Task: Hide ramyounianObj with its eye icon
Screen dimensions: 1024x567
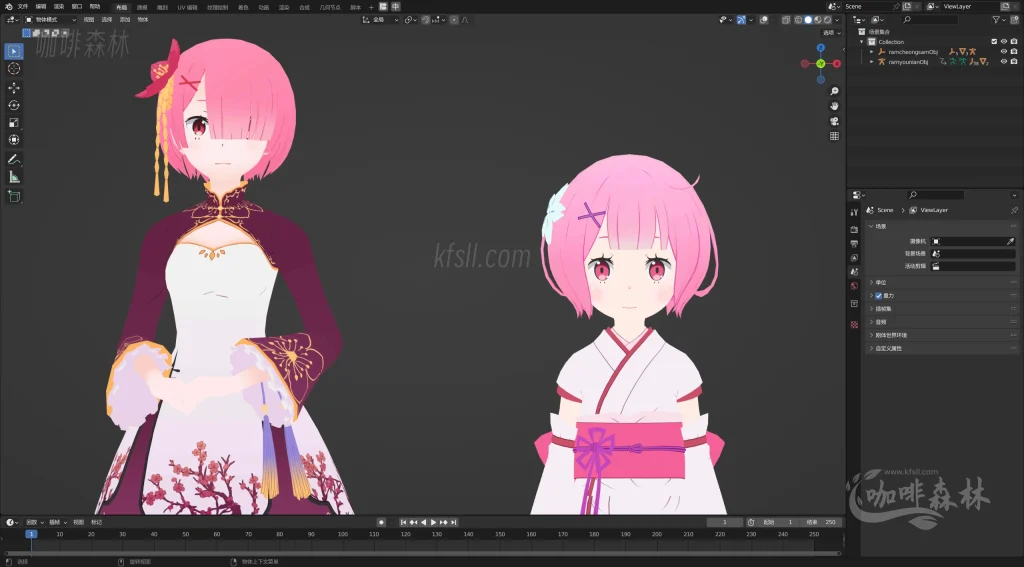Action: (1004, 61)
